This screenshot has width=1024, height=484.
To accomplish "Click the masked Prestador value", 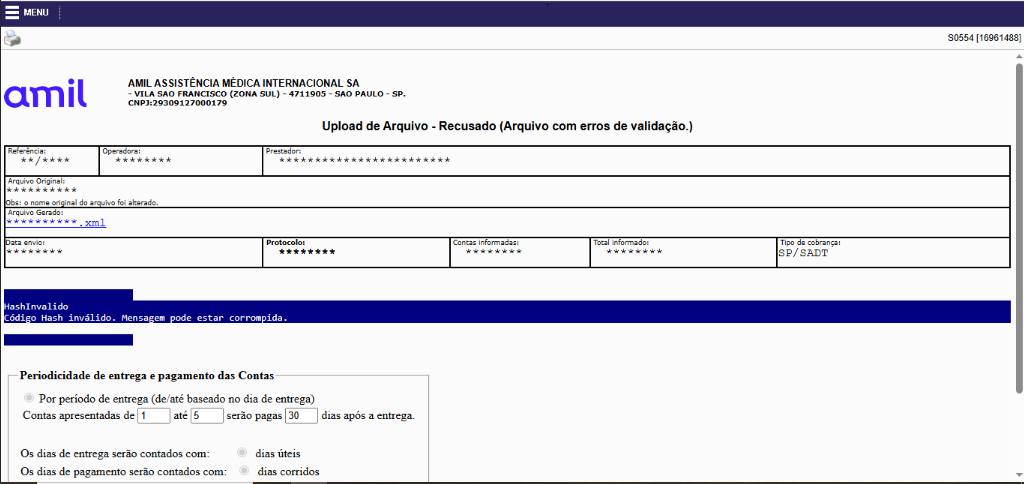I will 364,160.
